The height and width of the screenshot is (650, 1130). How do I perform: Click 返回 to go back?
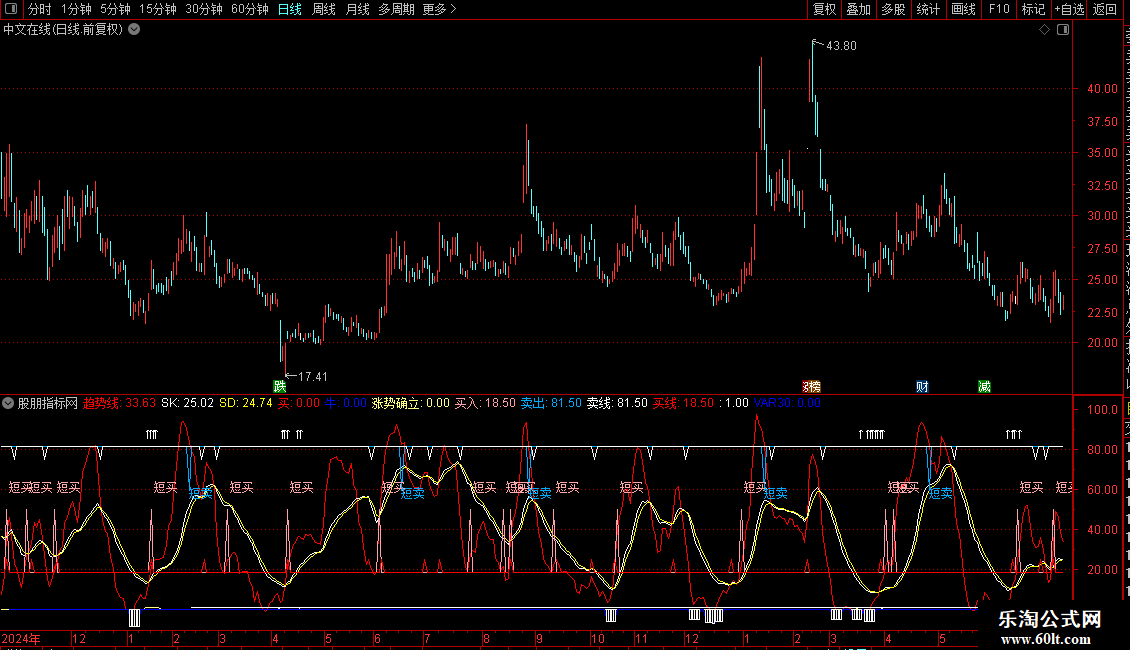tap(1105, 9)
